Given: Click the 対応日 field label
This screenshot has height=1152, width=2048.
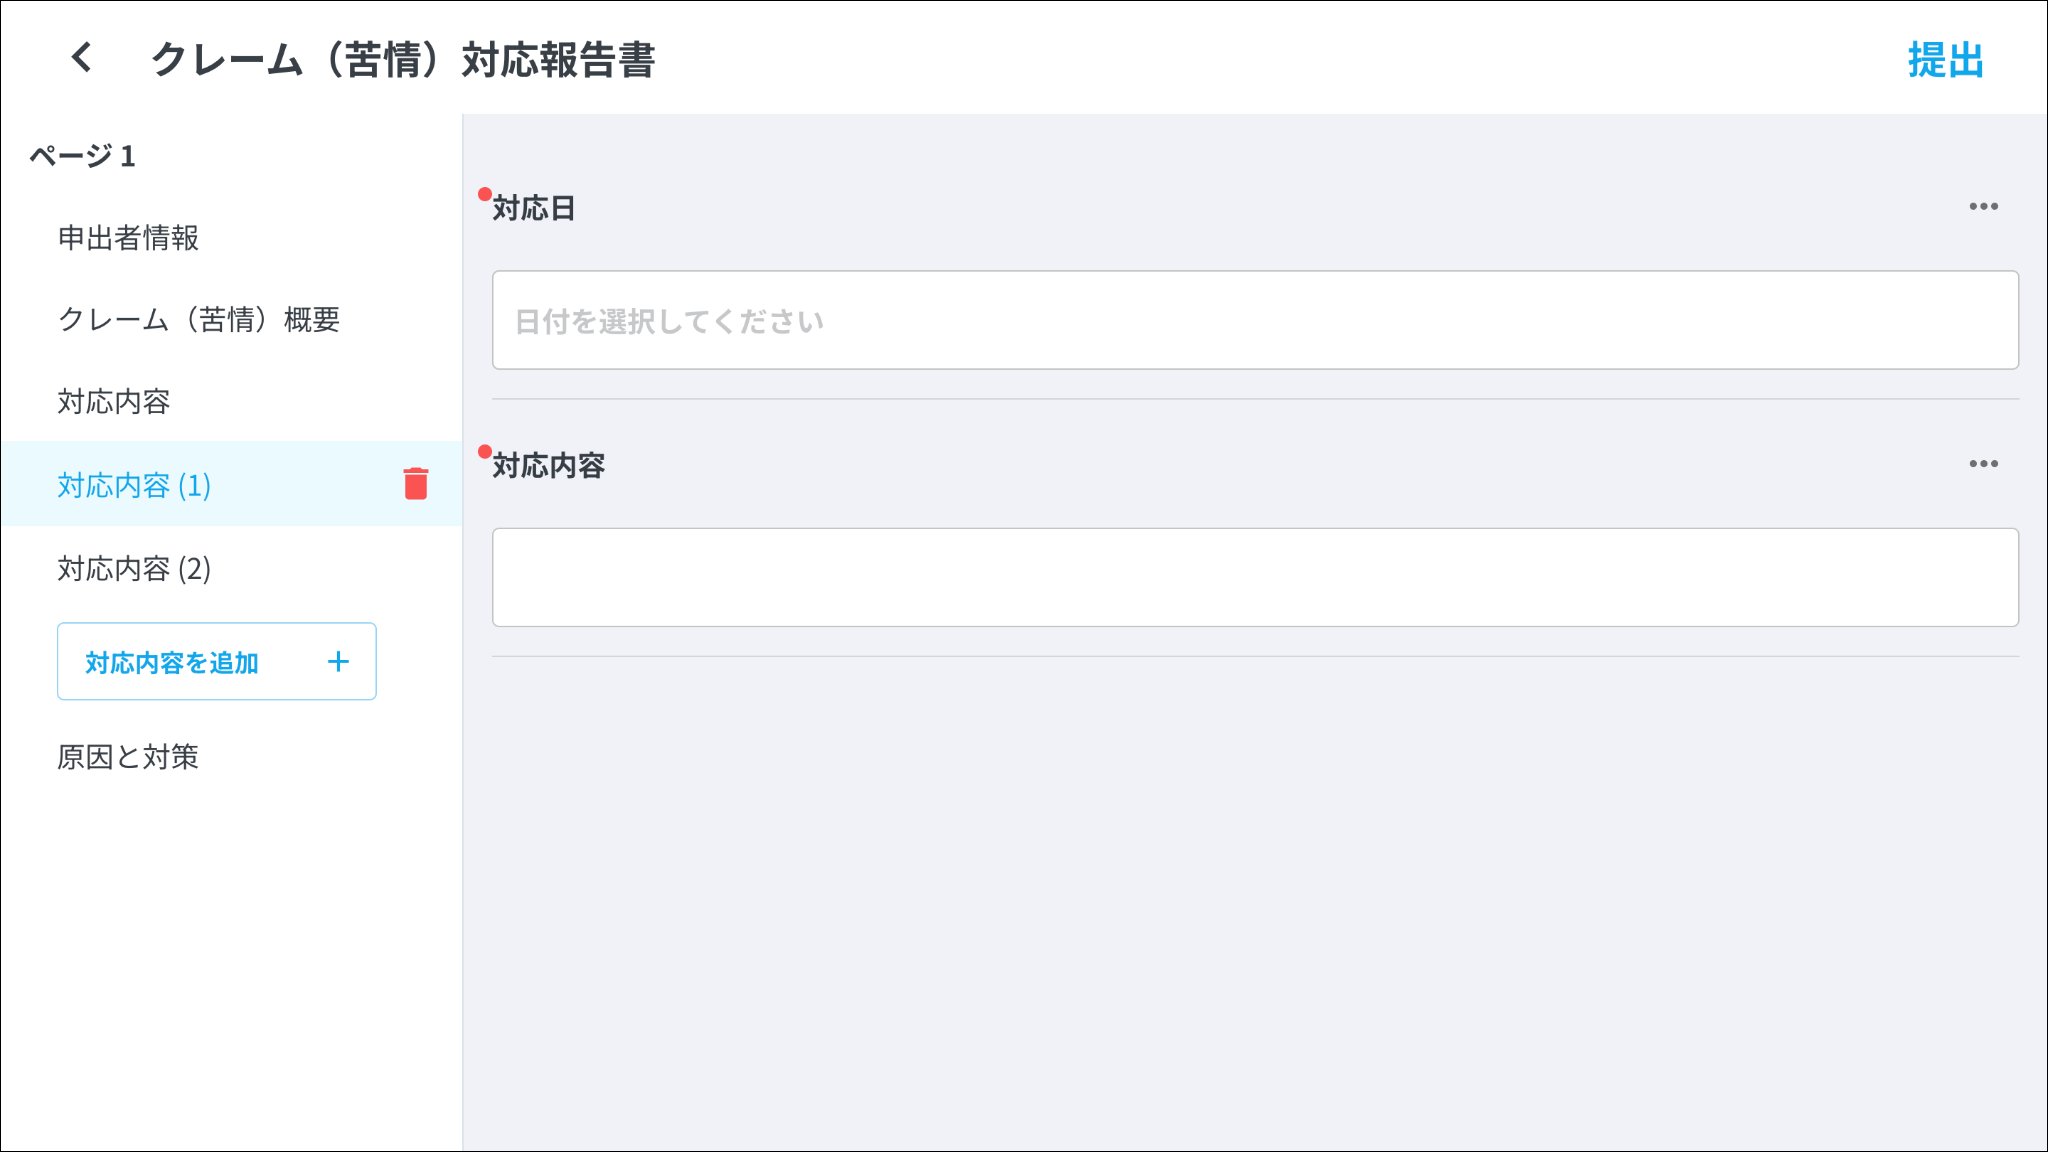Looking at the screenshot, I should pyautogui.click(x=534, y=208).
